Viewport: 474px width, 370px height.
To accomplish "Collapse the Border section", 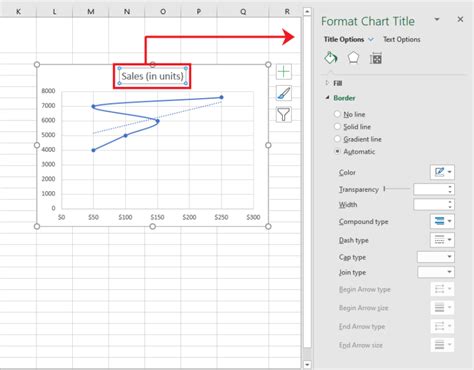I will coord(327,98).
